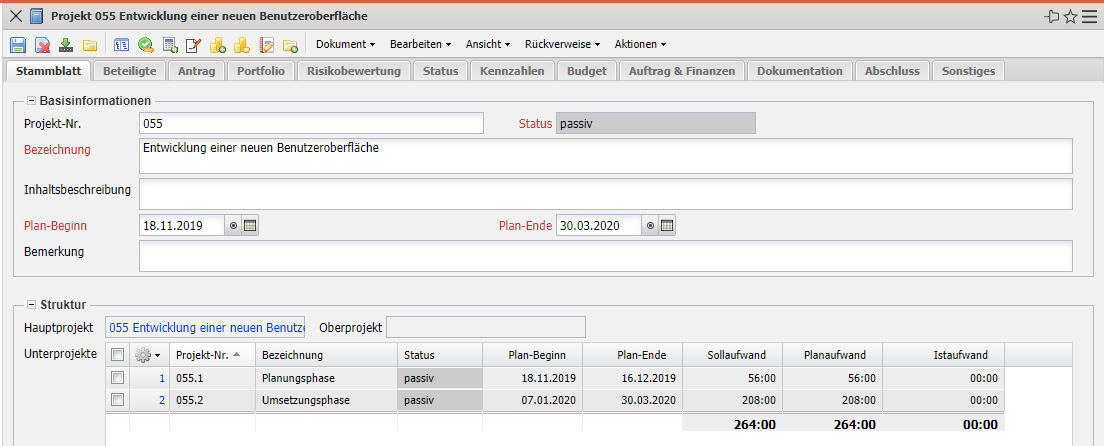
Task: Open the Dokument menu
Action: click(x=345, y=44)
